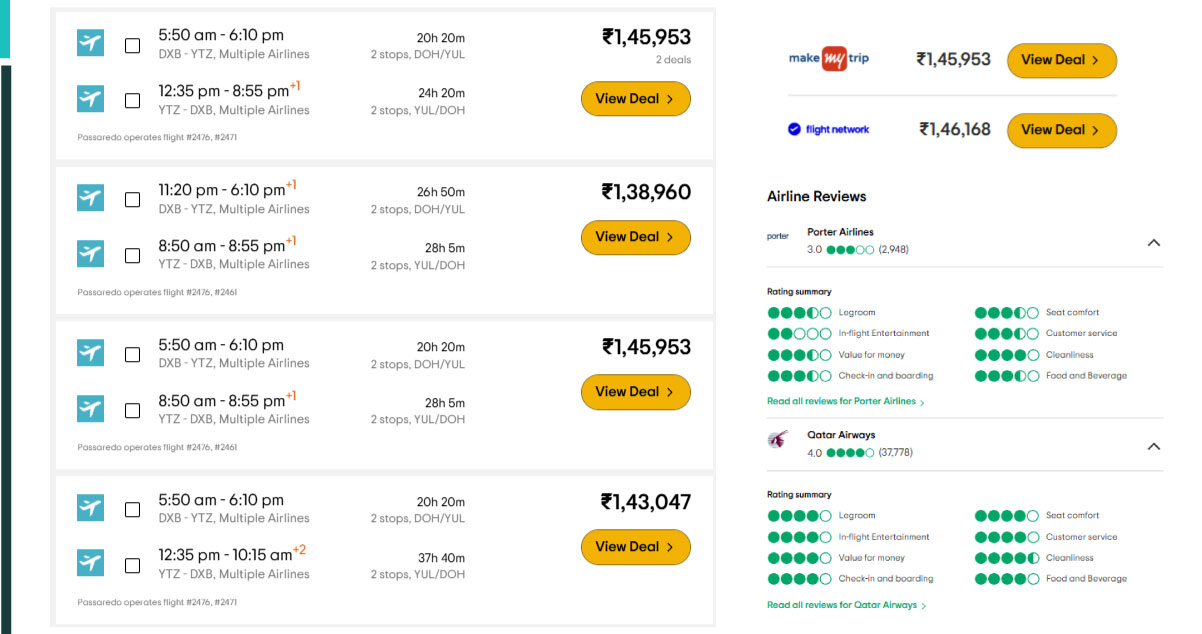Open Read all reviews for Qatar Airways

coord(843,604)
